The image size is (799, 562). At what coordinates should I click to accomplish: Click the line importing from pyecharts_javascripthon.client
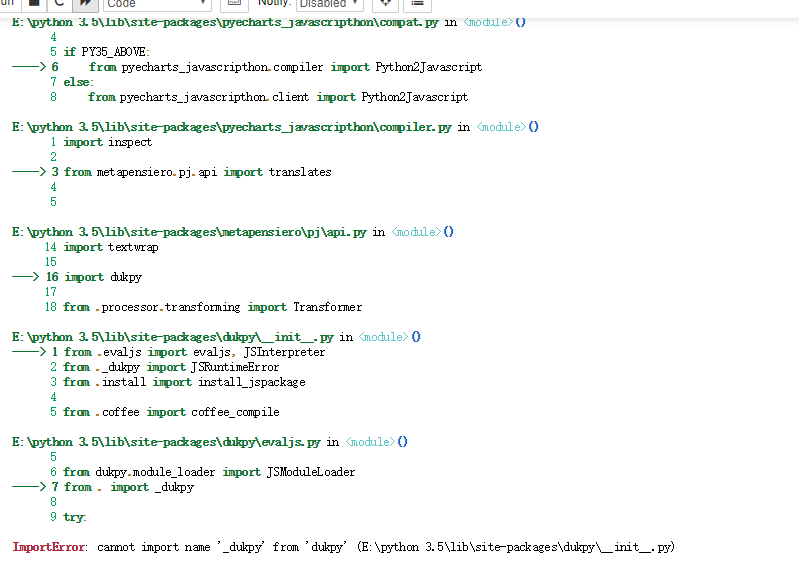coord(278,97)
